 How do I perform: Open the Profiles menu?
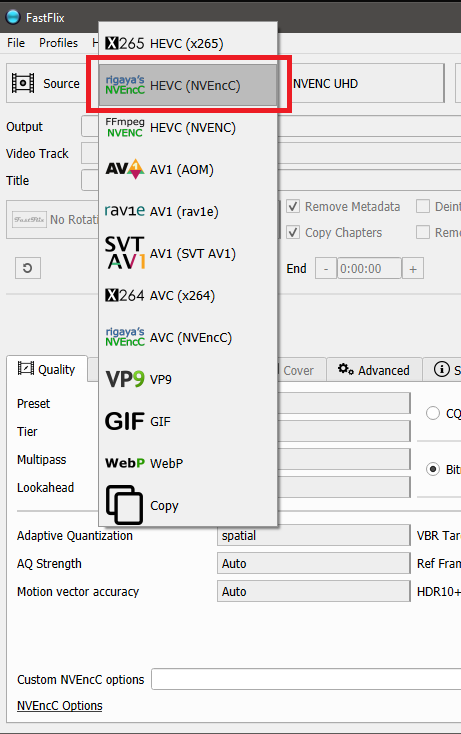pos(59,43)
